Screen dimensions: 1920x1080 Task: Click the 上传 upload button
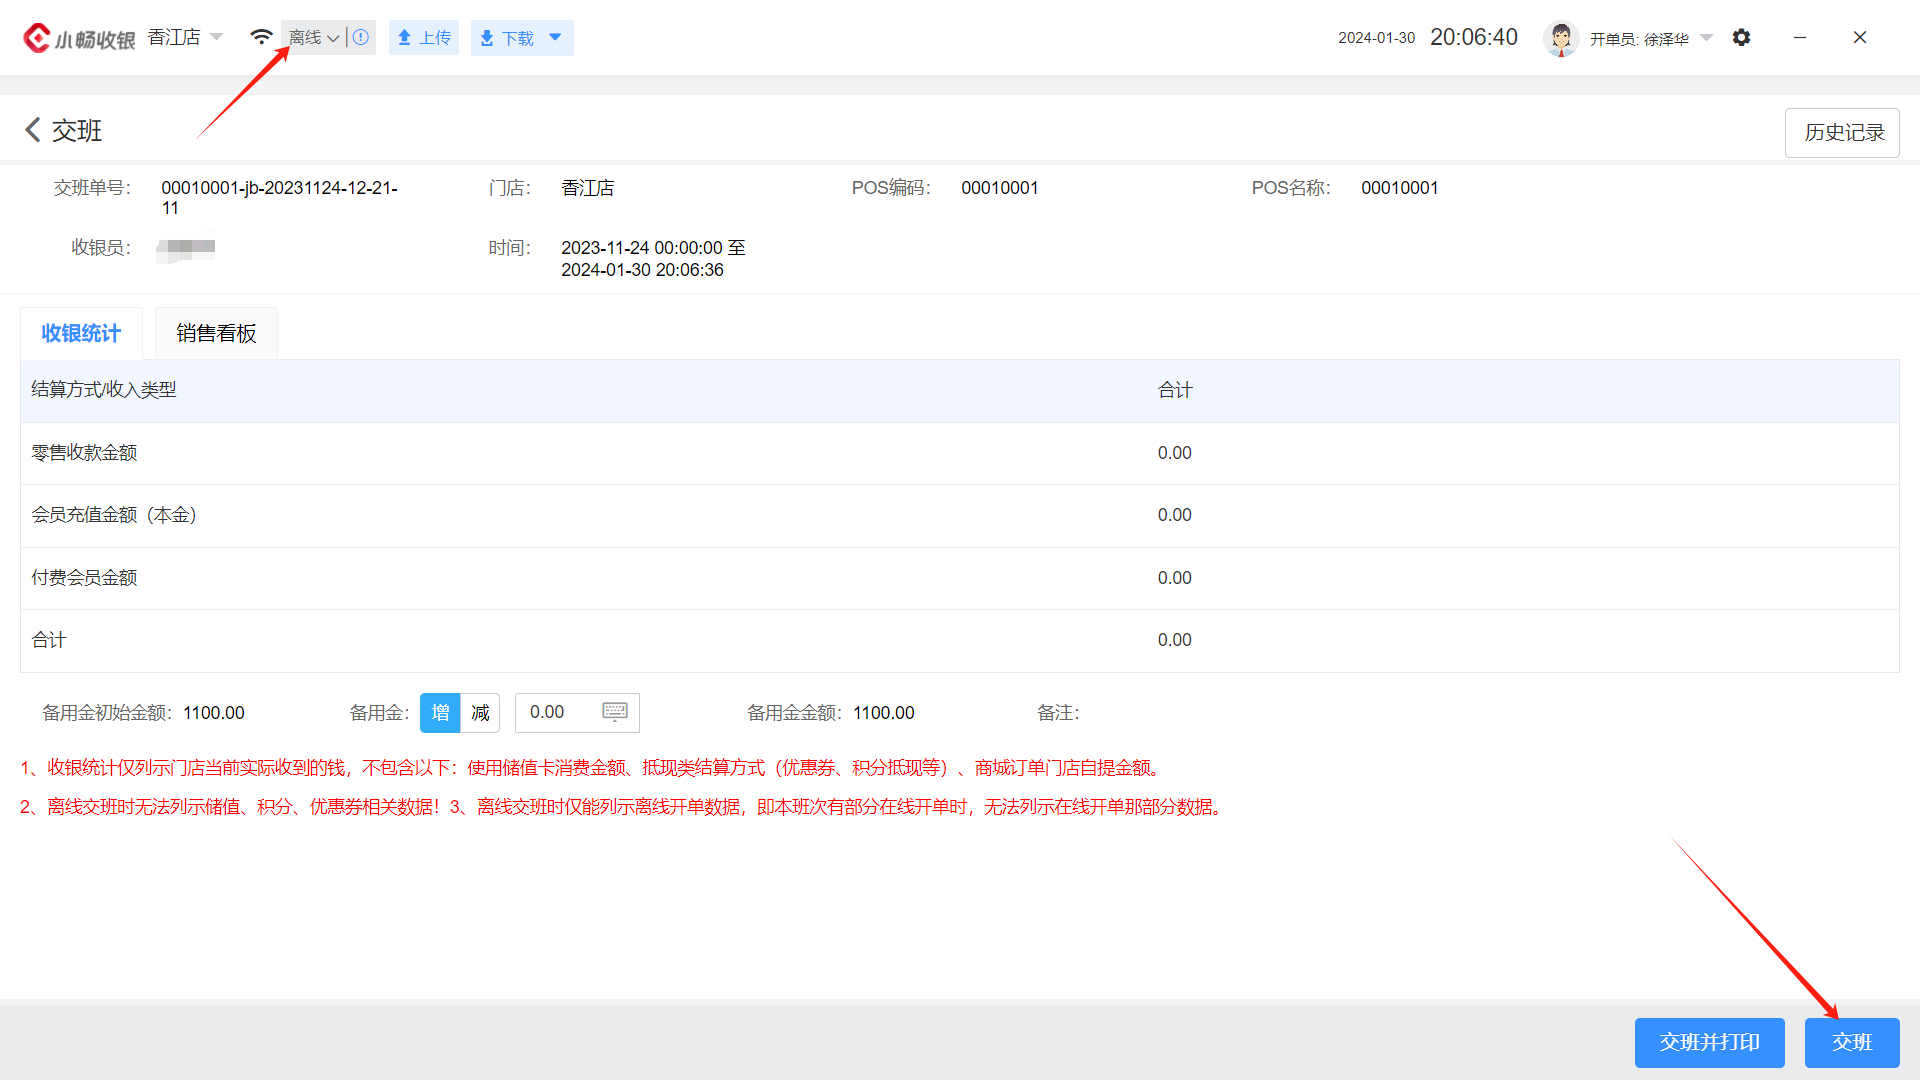tap(424, 38)
